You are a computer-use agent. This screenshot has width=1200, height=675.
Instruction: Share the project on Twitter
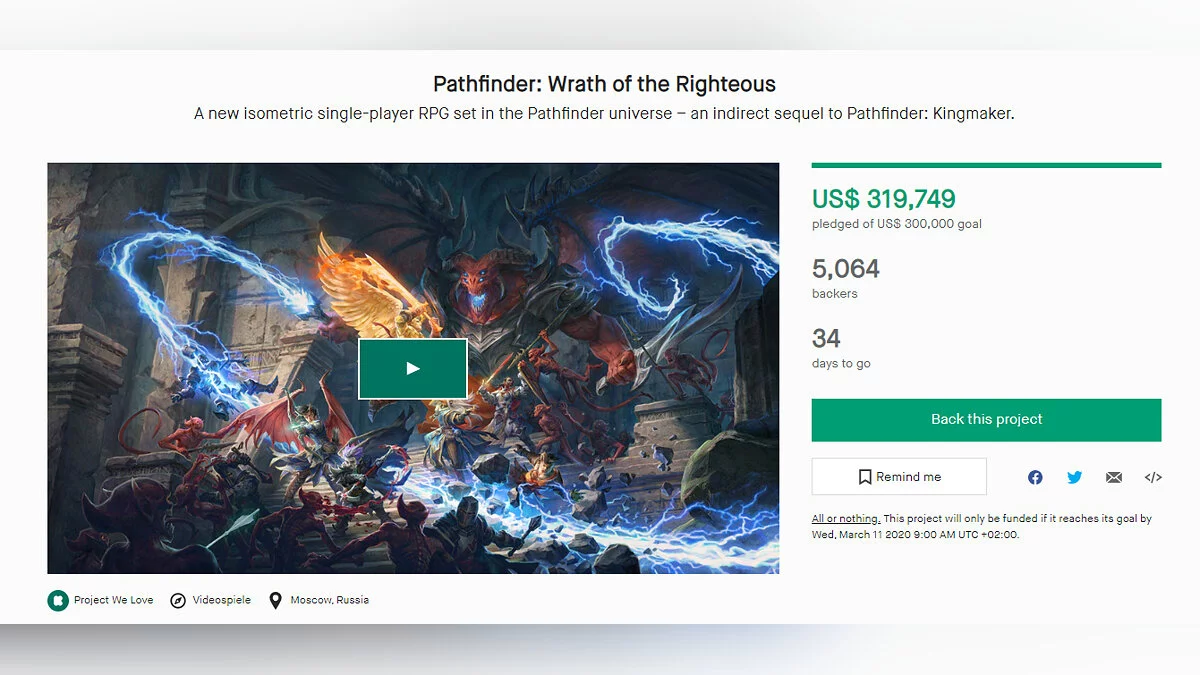1074,477
